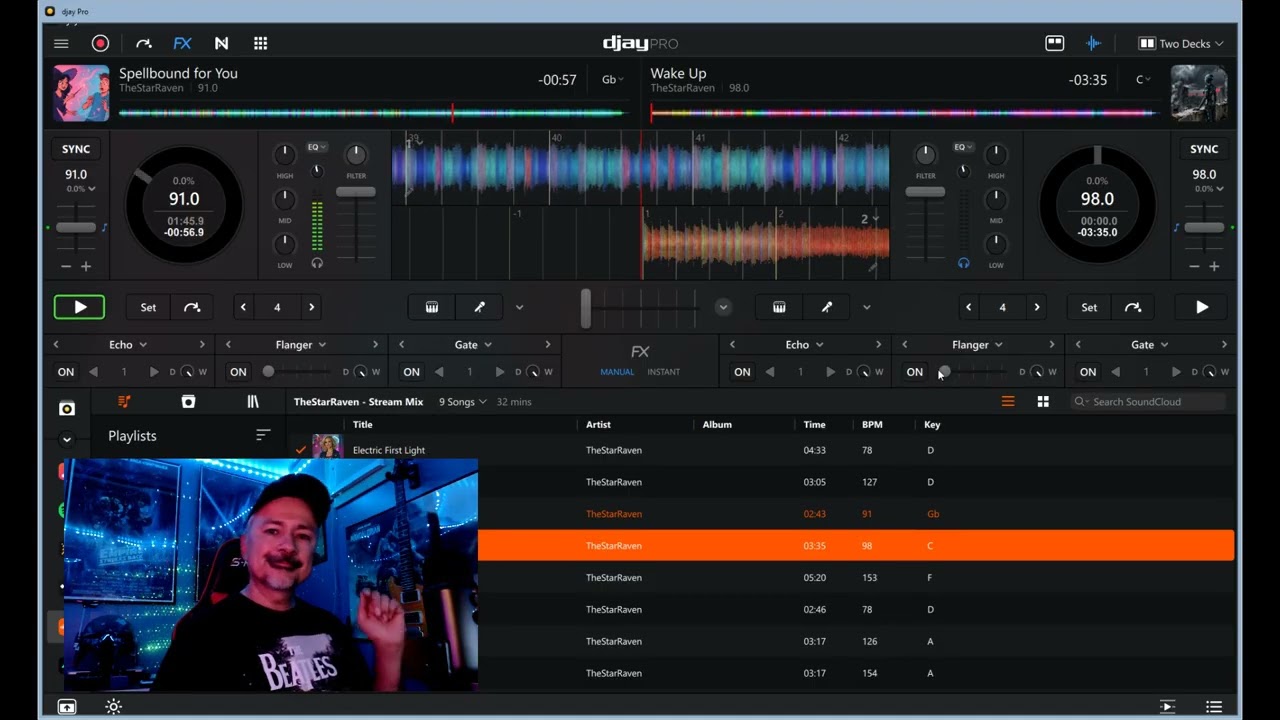The width and height of the screenshot is (1280, 720).
Task: Sort library by Artist column
Action: tap(598, 425)
